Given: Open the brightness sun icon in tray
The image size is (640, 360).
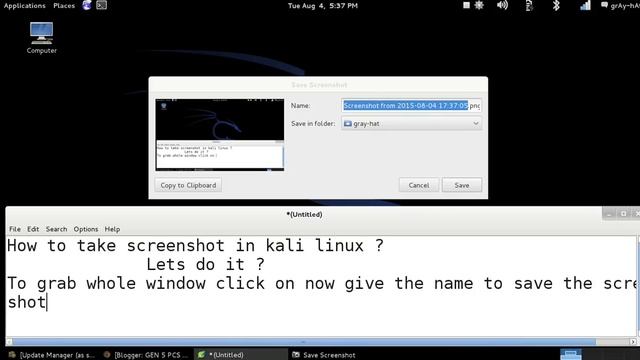Looking at the screenshot, I should (x=479, y=5).
